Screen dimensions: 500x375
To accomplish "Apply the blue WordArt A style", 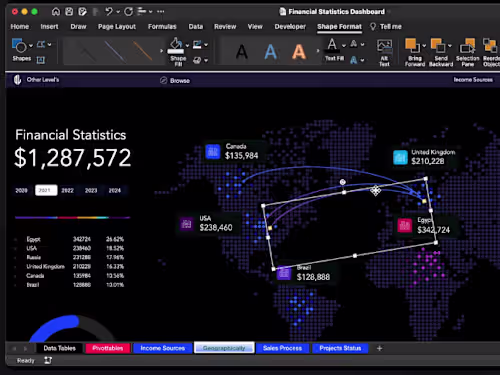I will tap(270, 52).
